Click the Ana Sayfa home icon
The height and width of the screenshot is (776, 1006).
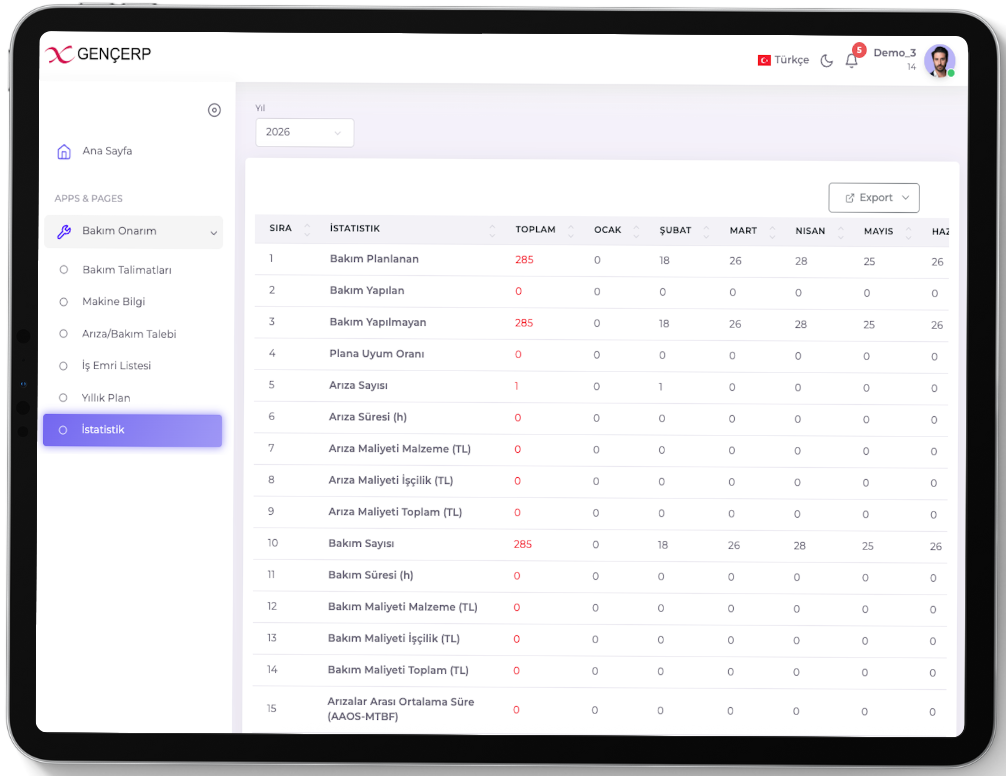tap(64, 152)
